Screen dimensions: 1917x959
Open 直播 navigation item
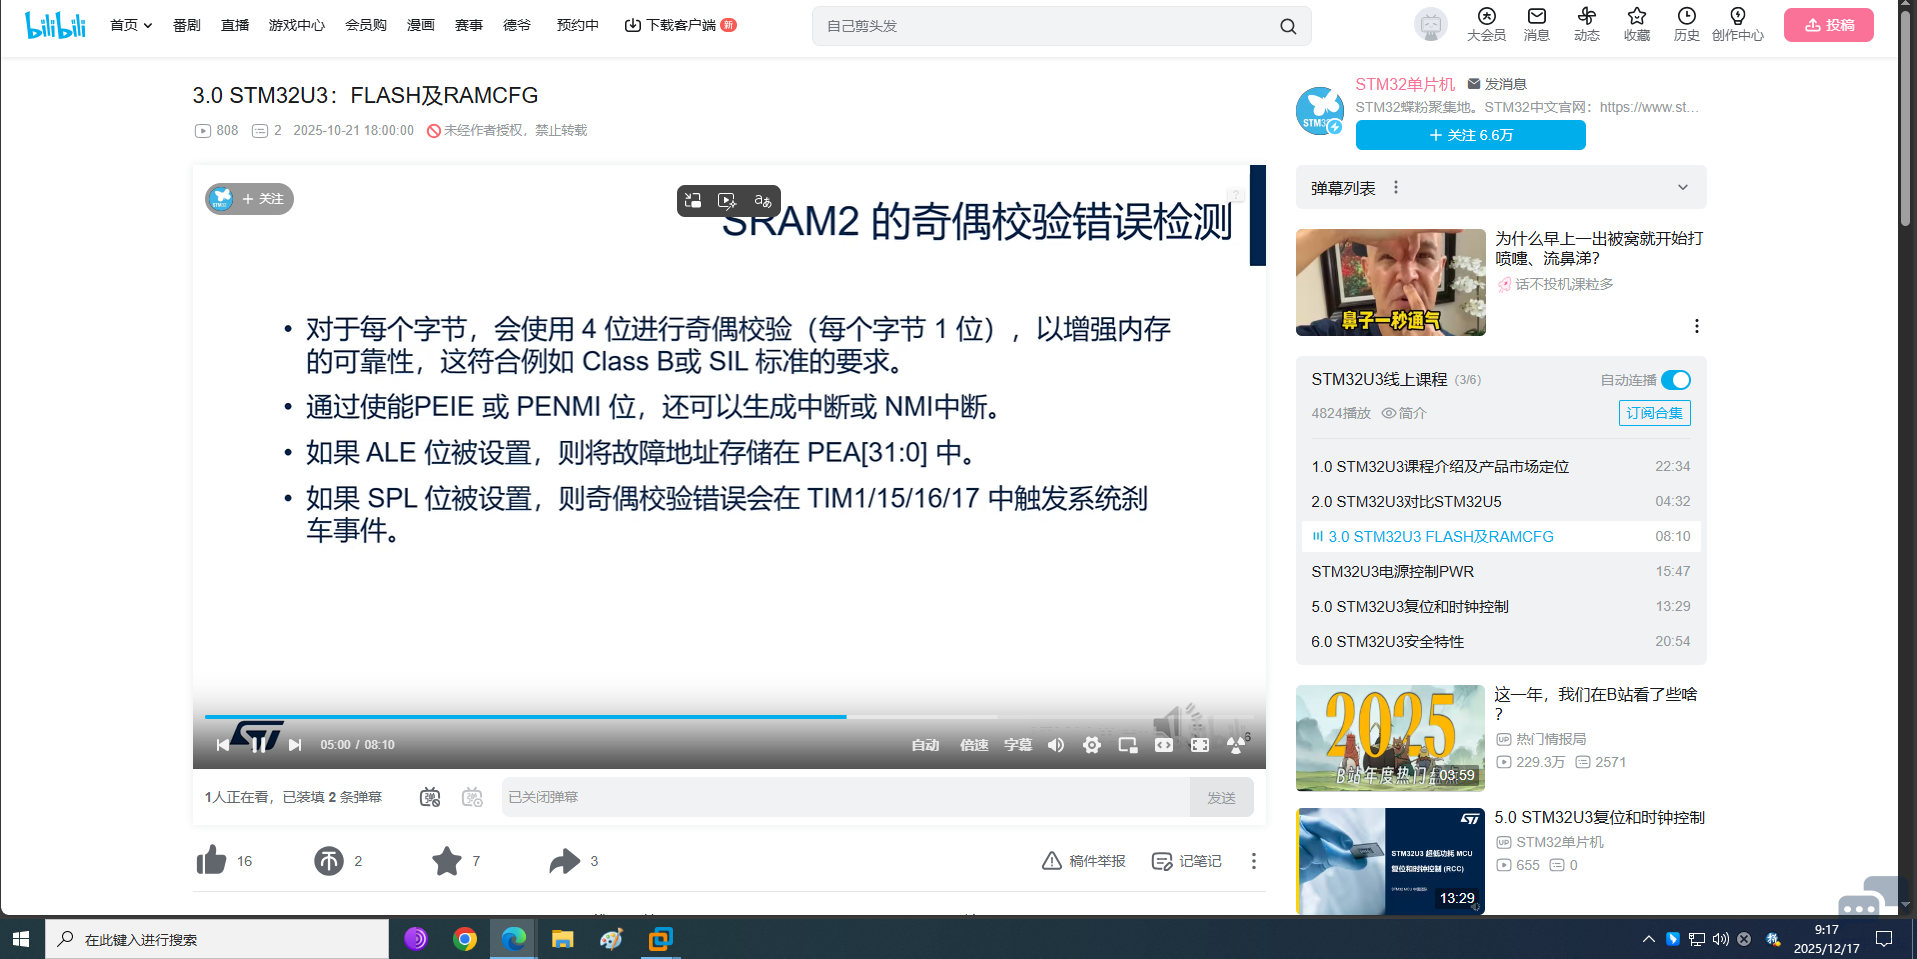pos(235,25)
